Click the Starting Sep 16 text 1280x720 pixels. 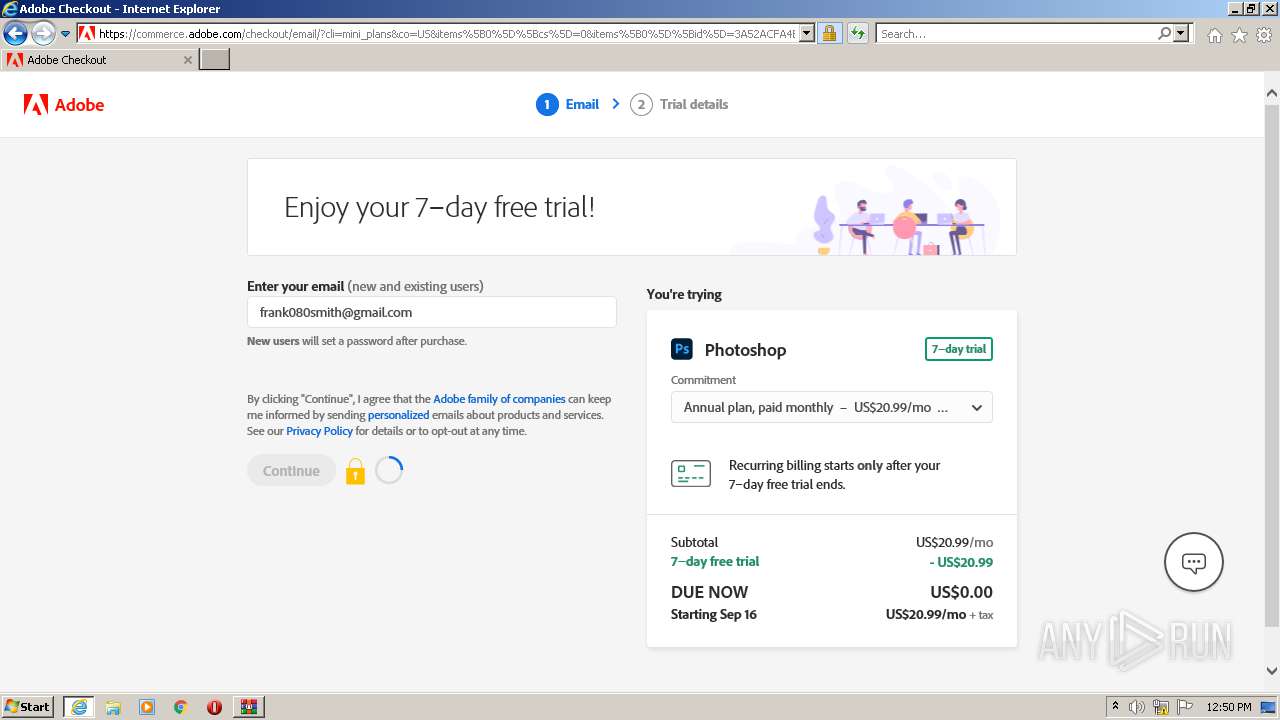pos(714,614)
